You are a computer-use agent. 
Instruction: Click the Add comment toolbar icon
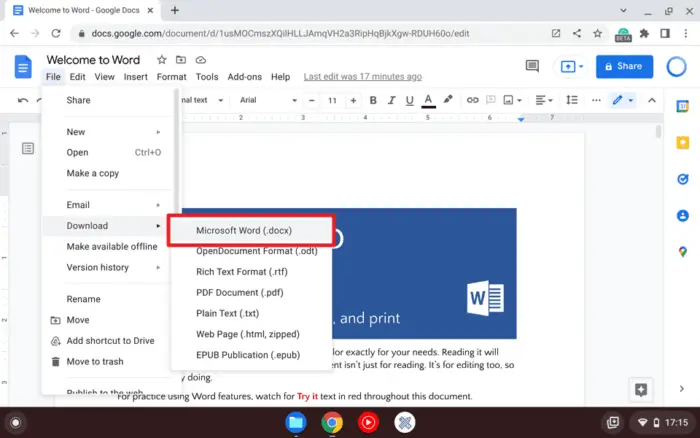(491, 100)
